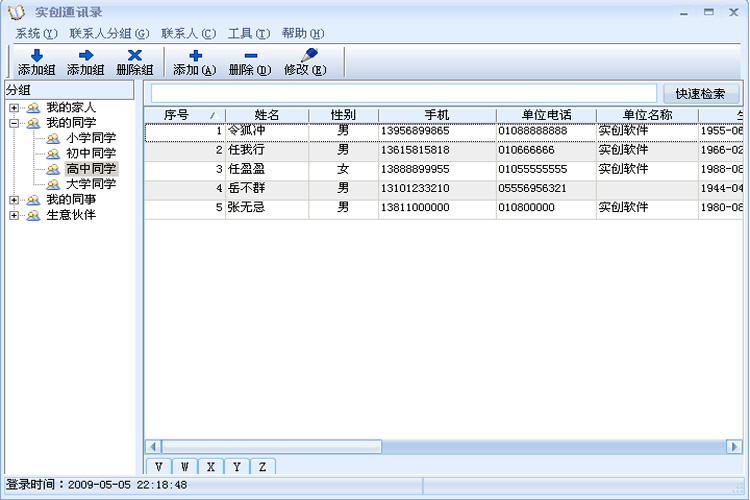The image size is (750, 500).
Task: Click mobile number 13811000000
Action: click(x=415, y=208)
